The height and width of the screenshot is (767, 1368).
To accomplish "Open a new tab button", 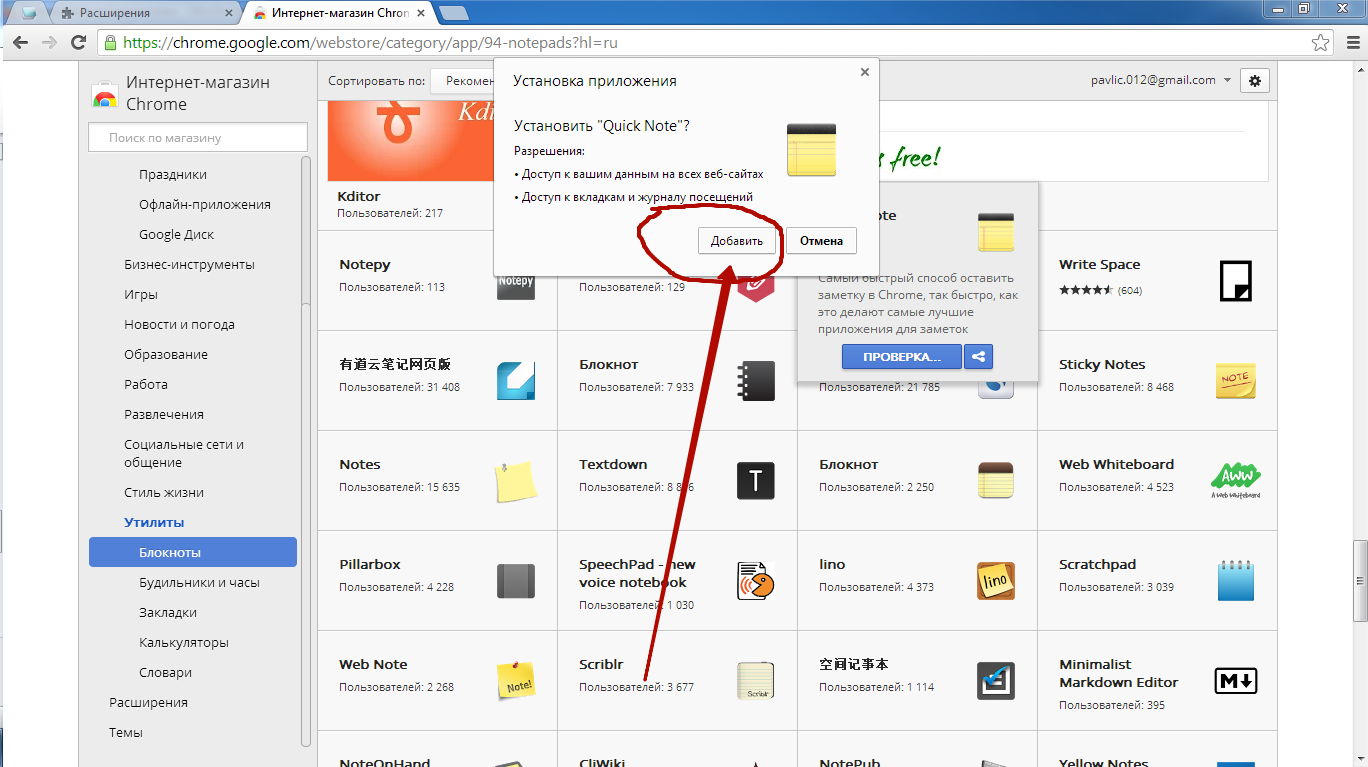I will pos(454,13).
